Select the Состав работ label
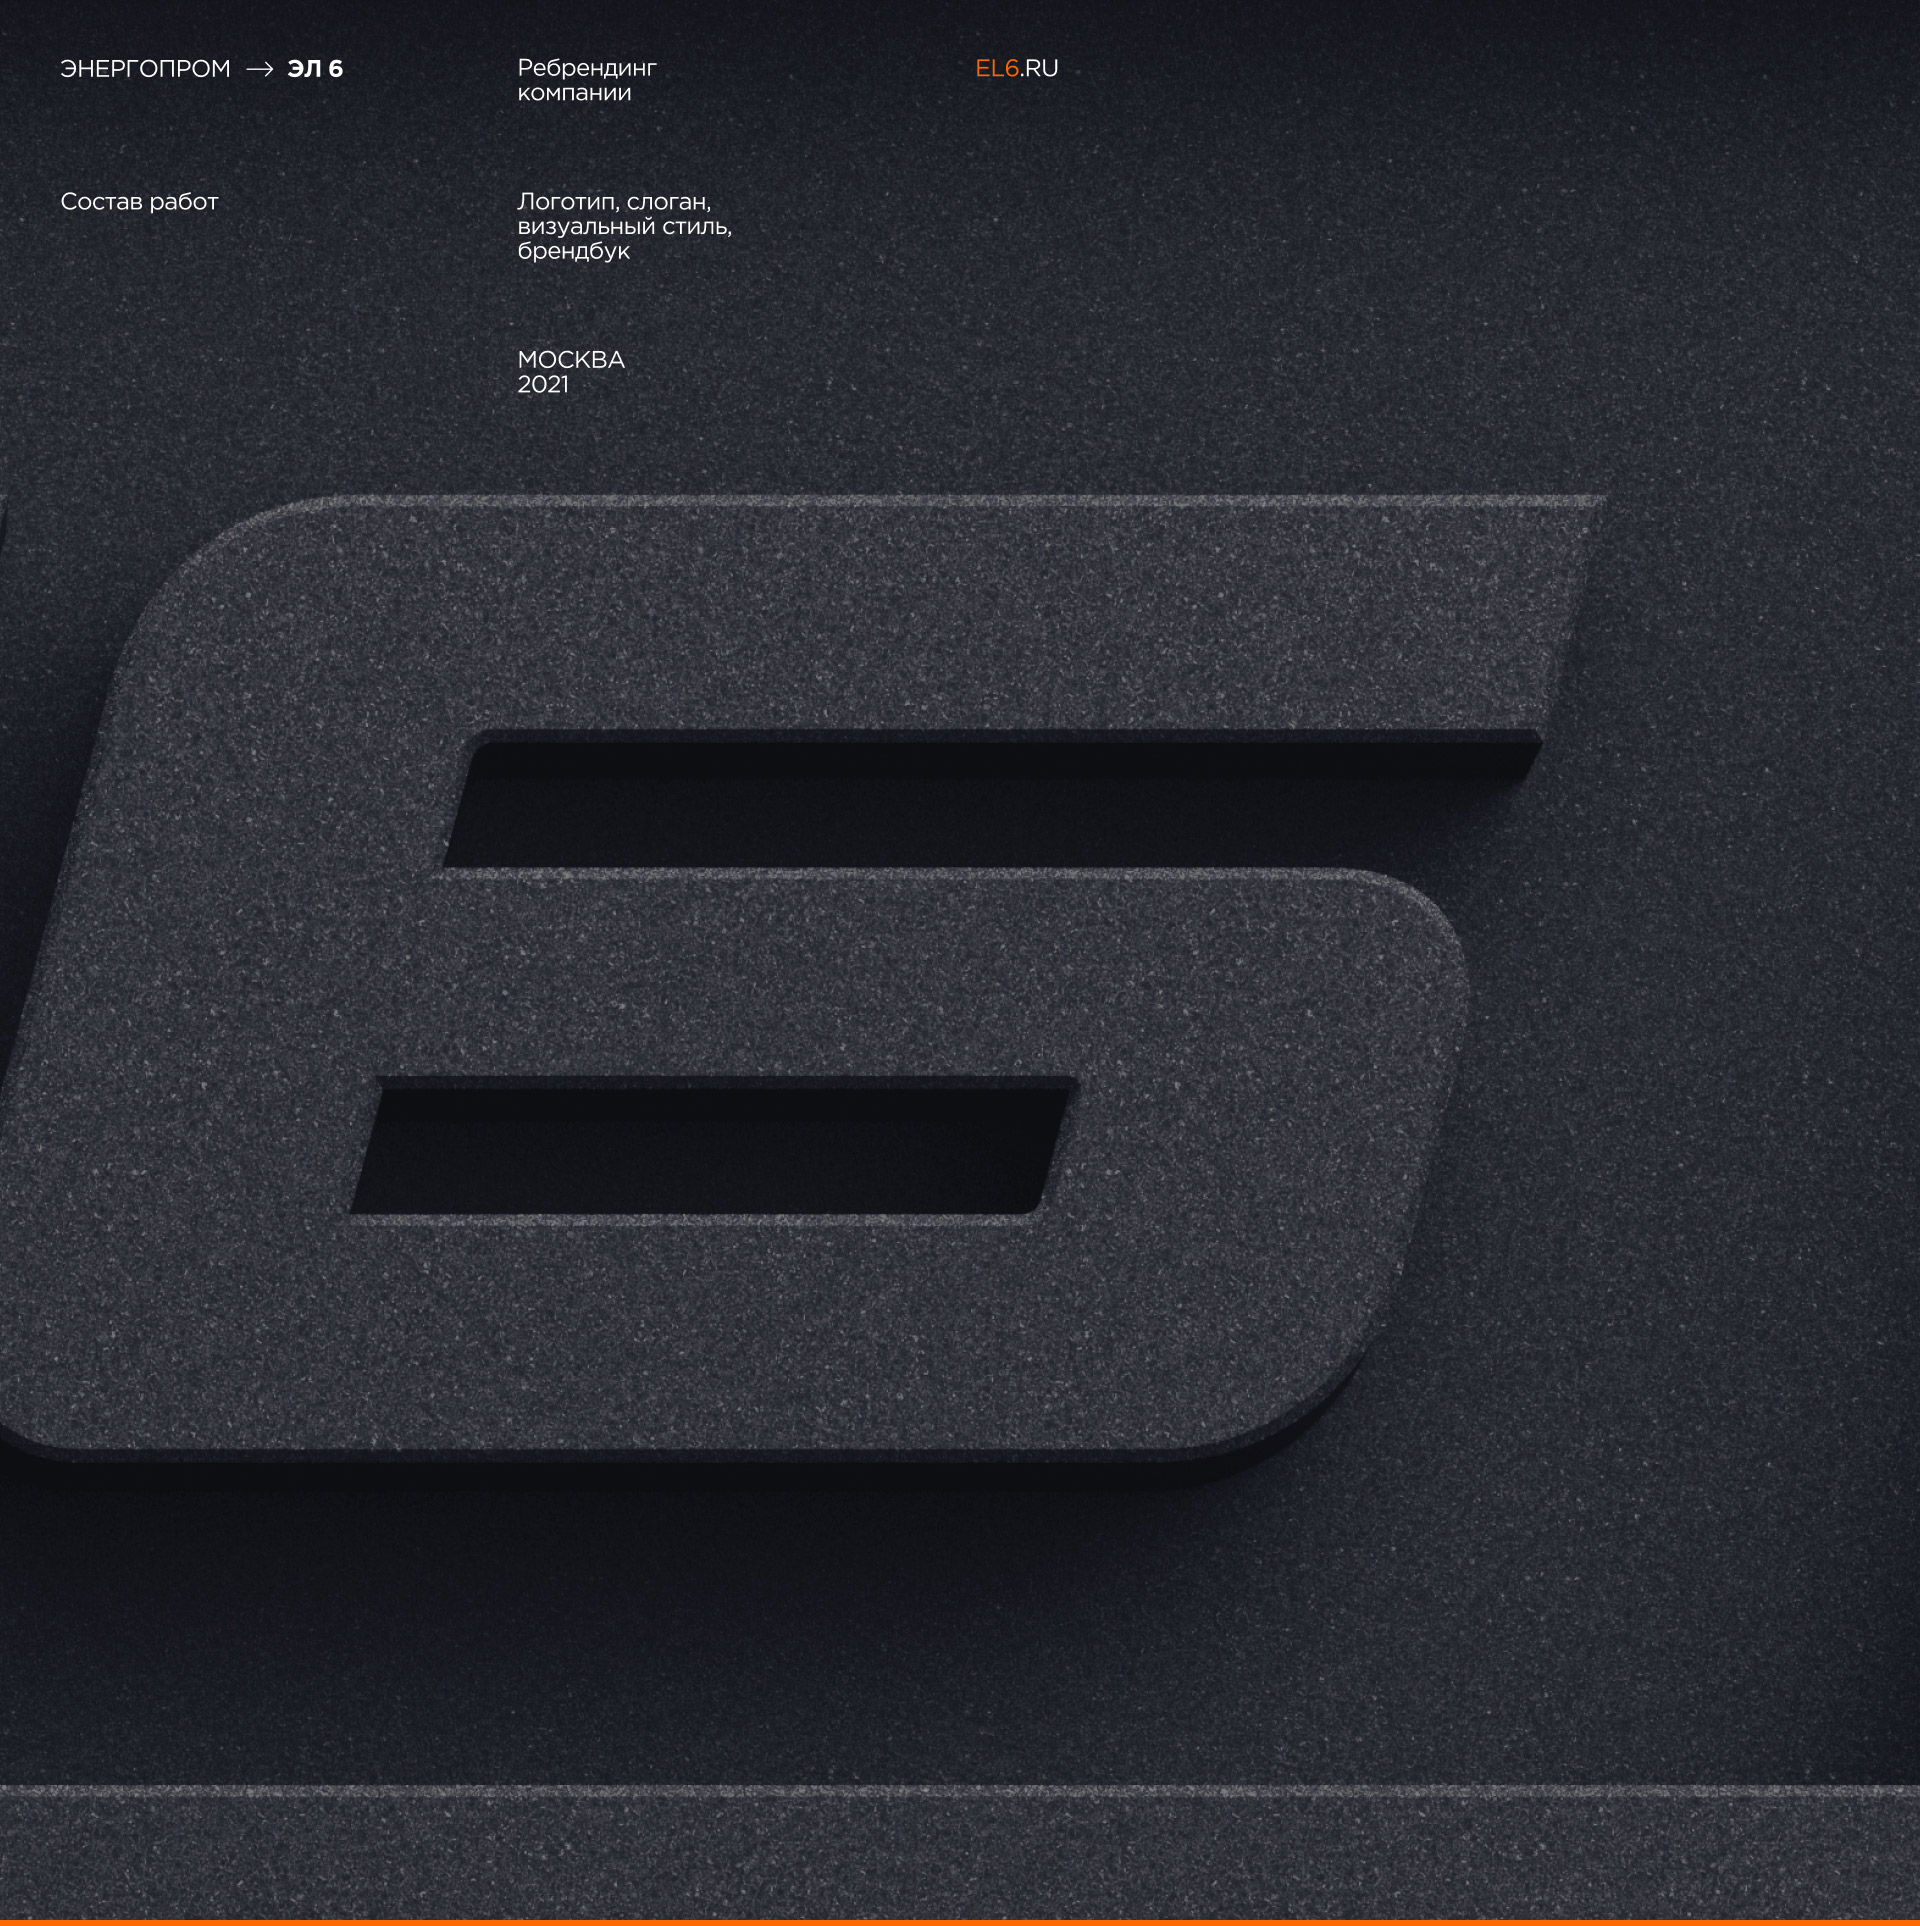Screen dimensions: 1920x1926 pyautogui.click(x=139, y=202)
